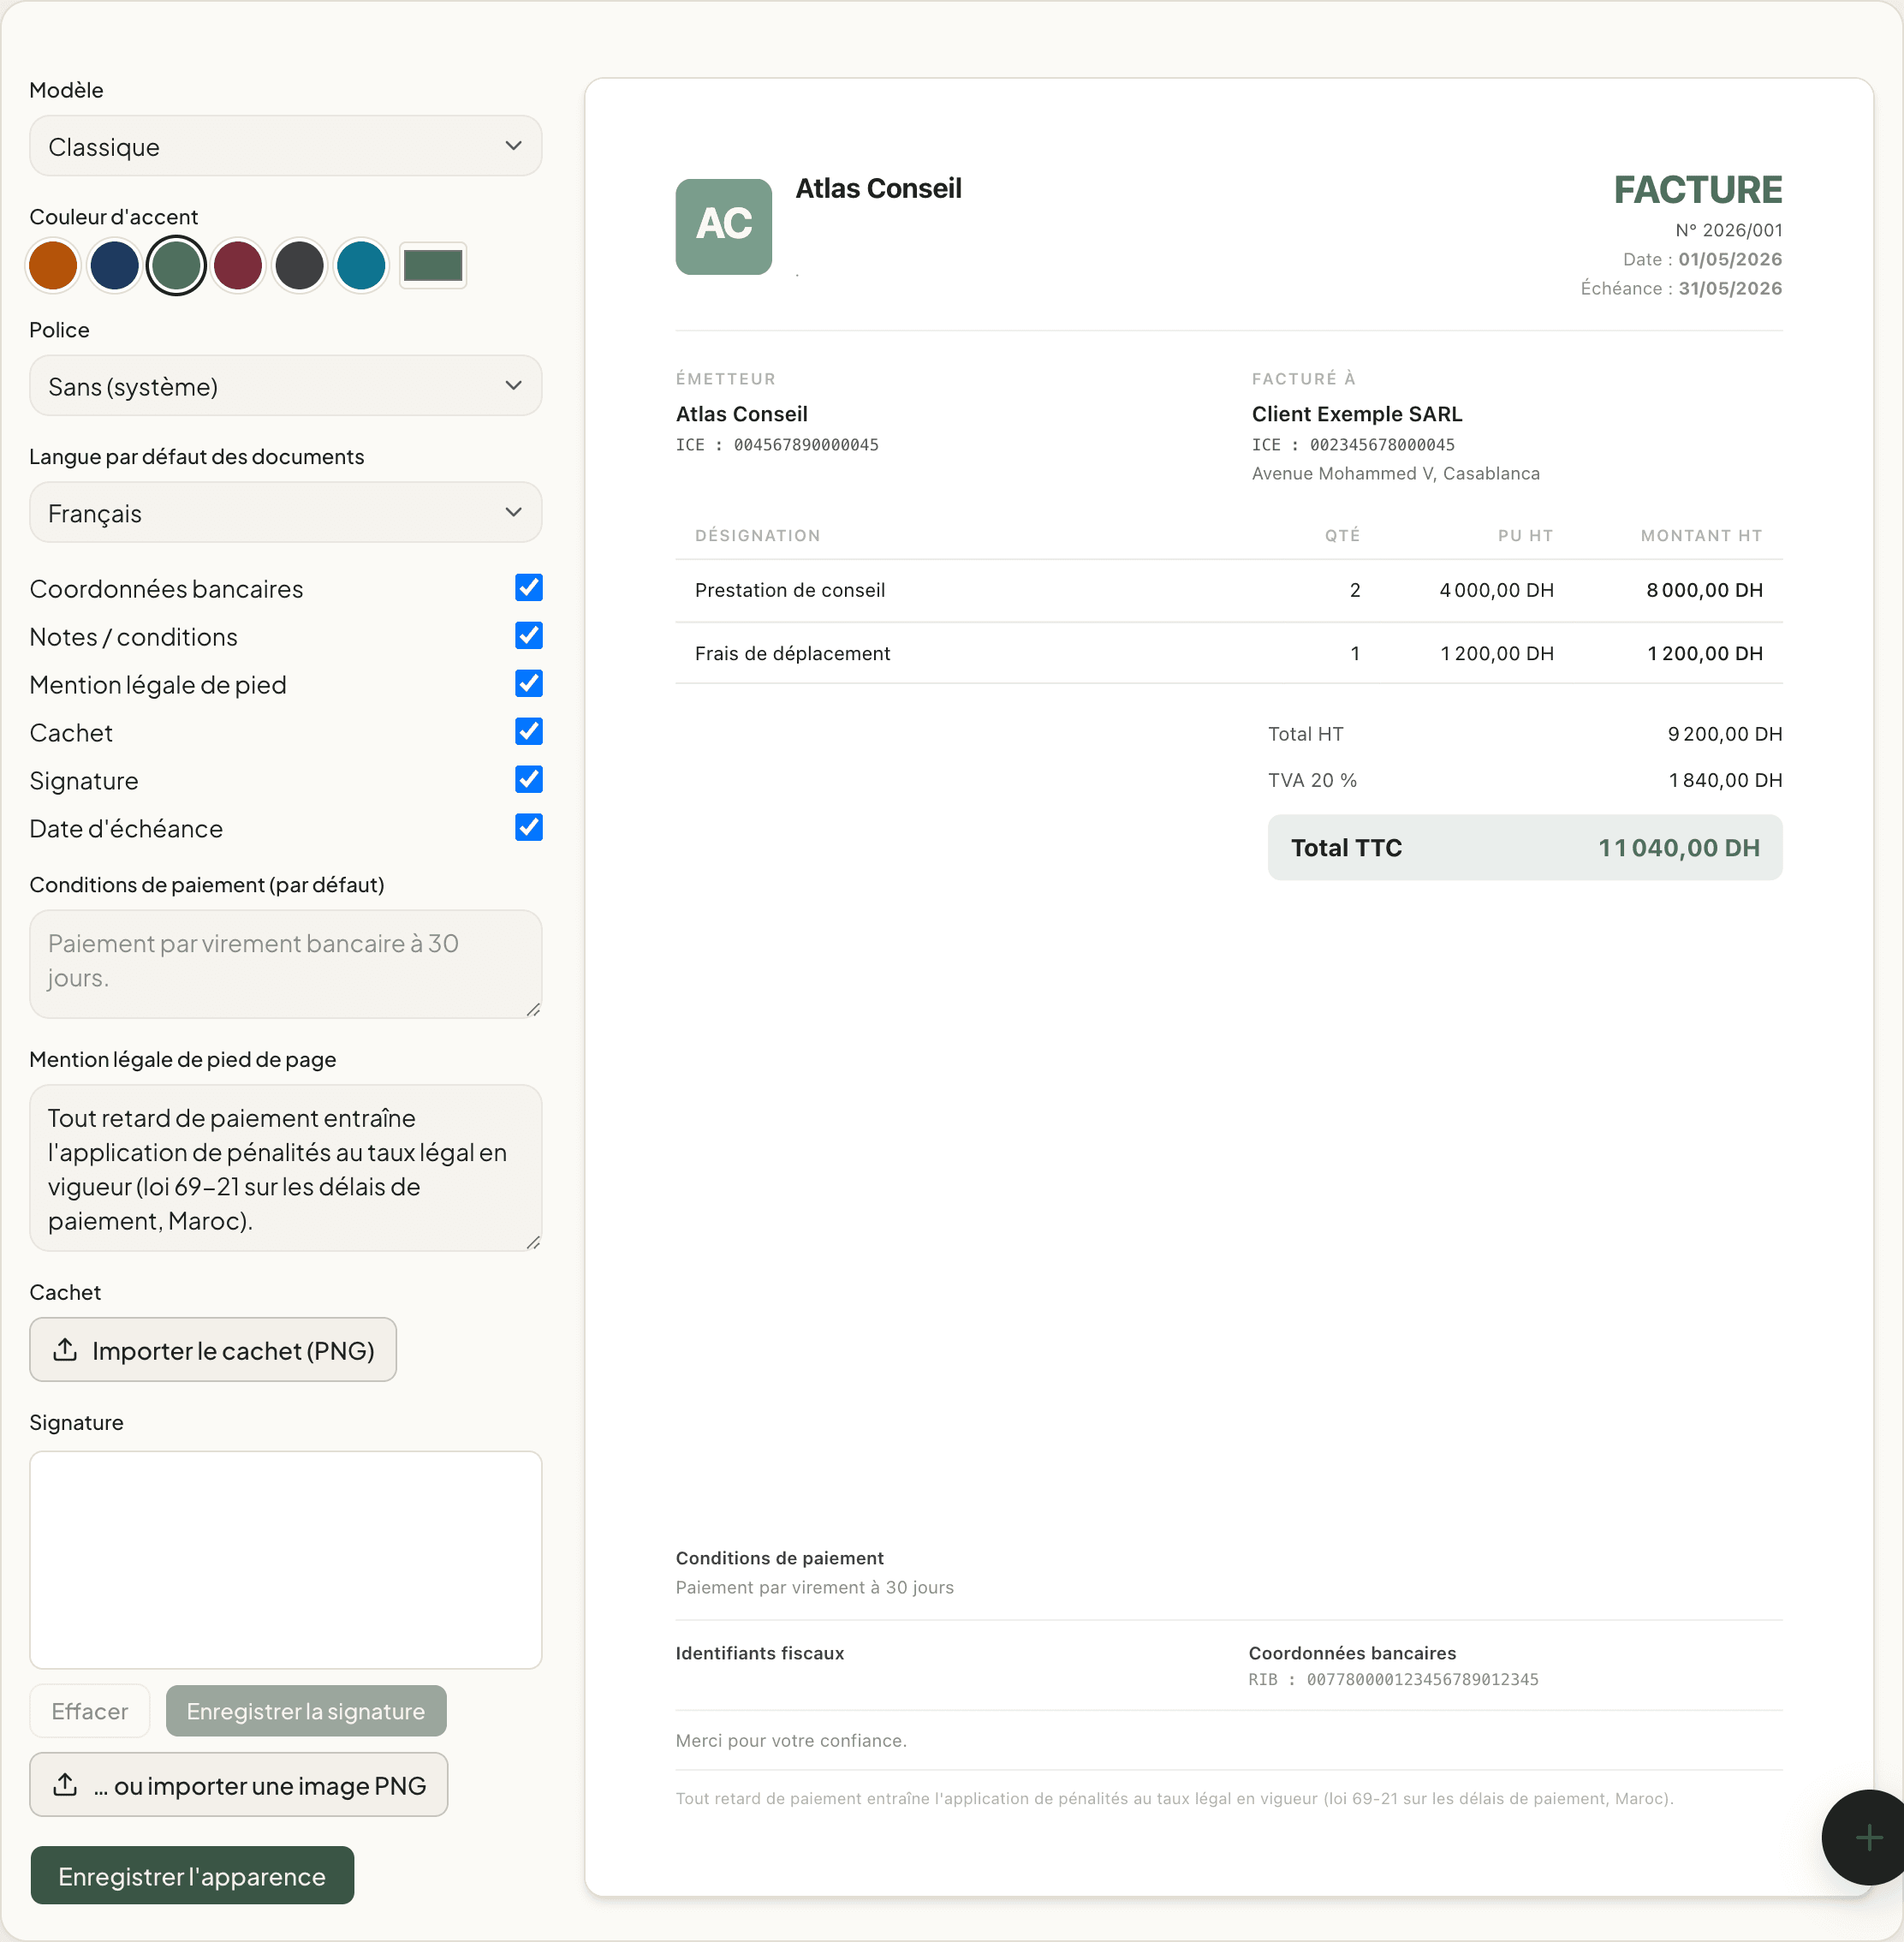The height and width of the screenshot is (1942, 1904).
Task: Click the Conditions de paiement text area
Action: pyautogui.click(x=286, y=964)
